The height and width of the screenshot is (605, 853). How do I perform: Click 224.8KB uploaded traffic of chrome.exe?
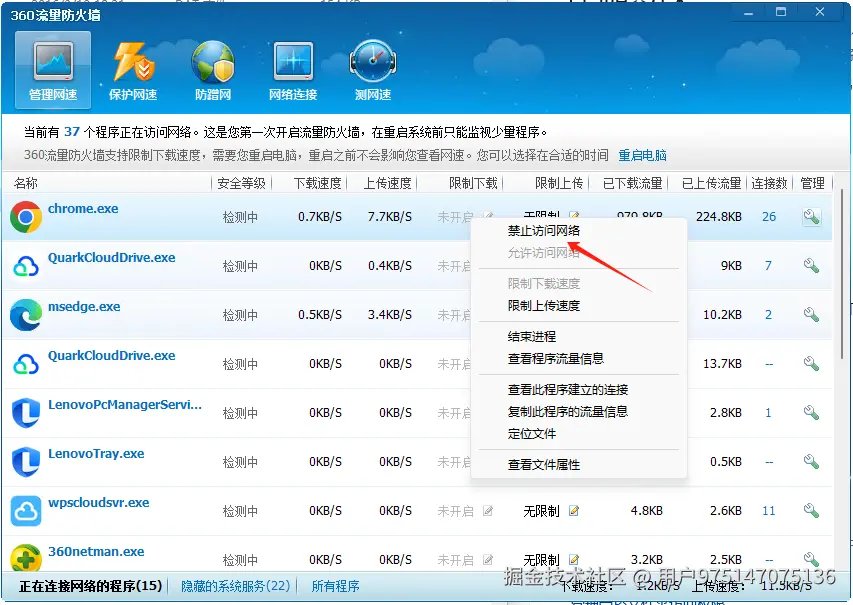(x=719, y=217)
